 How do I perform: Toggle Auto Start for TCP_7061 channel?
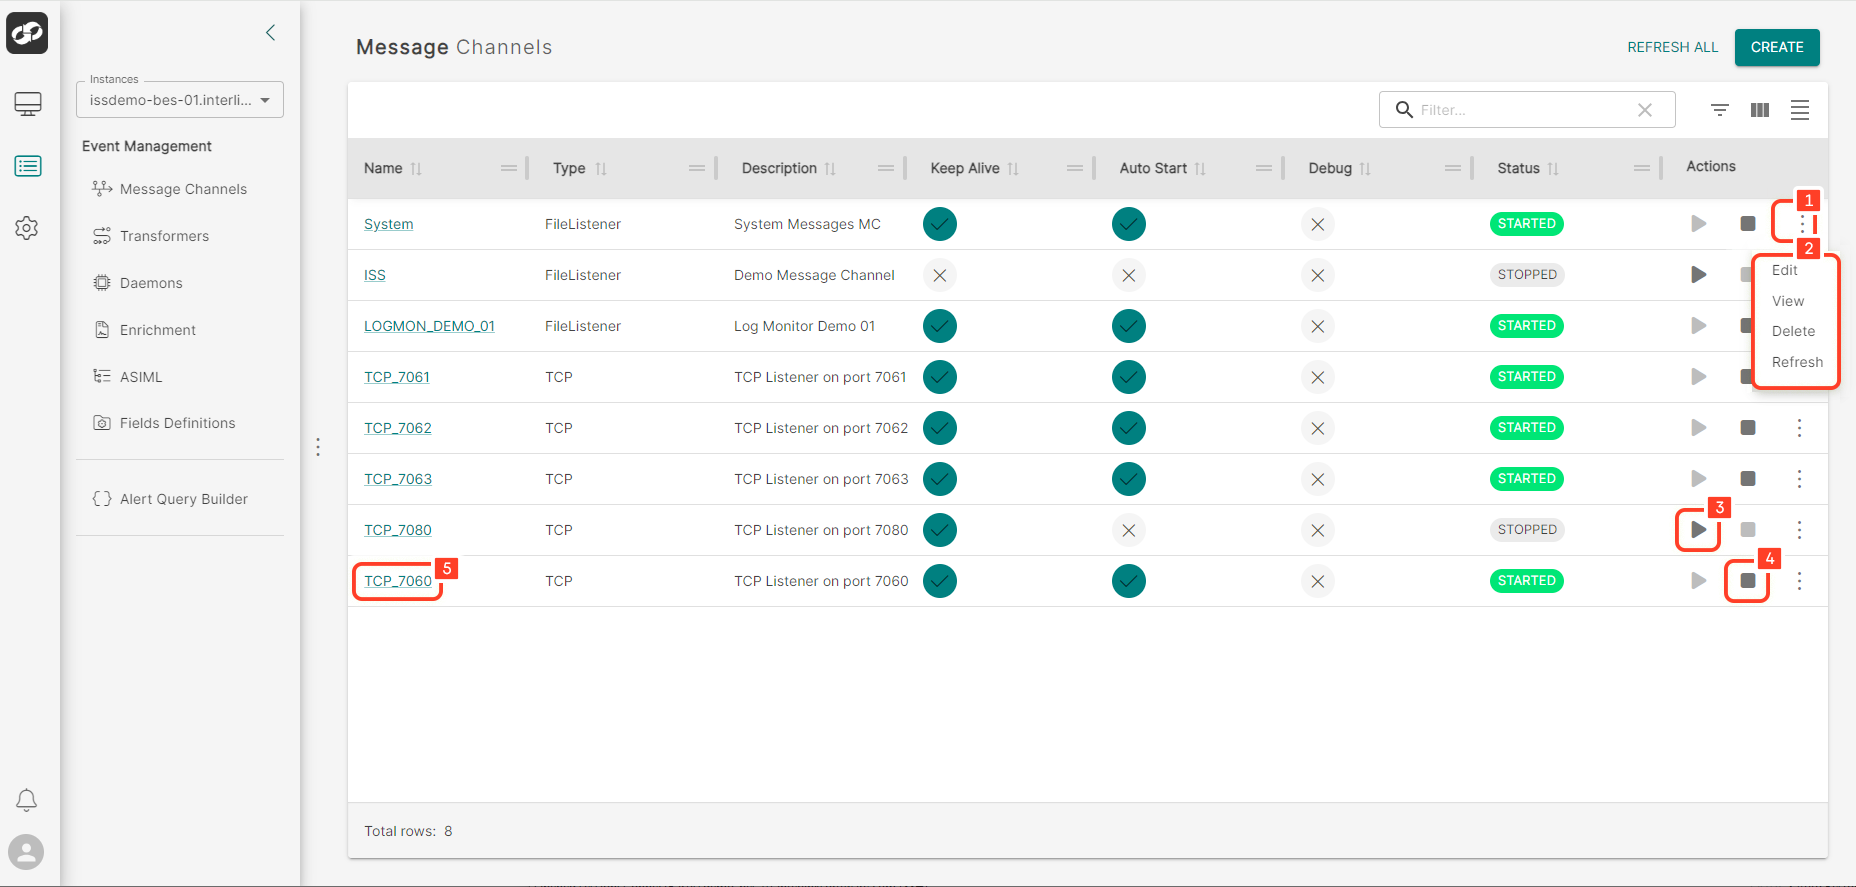(x=1129, y=377)
